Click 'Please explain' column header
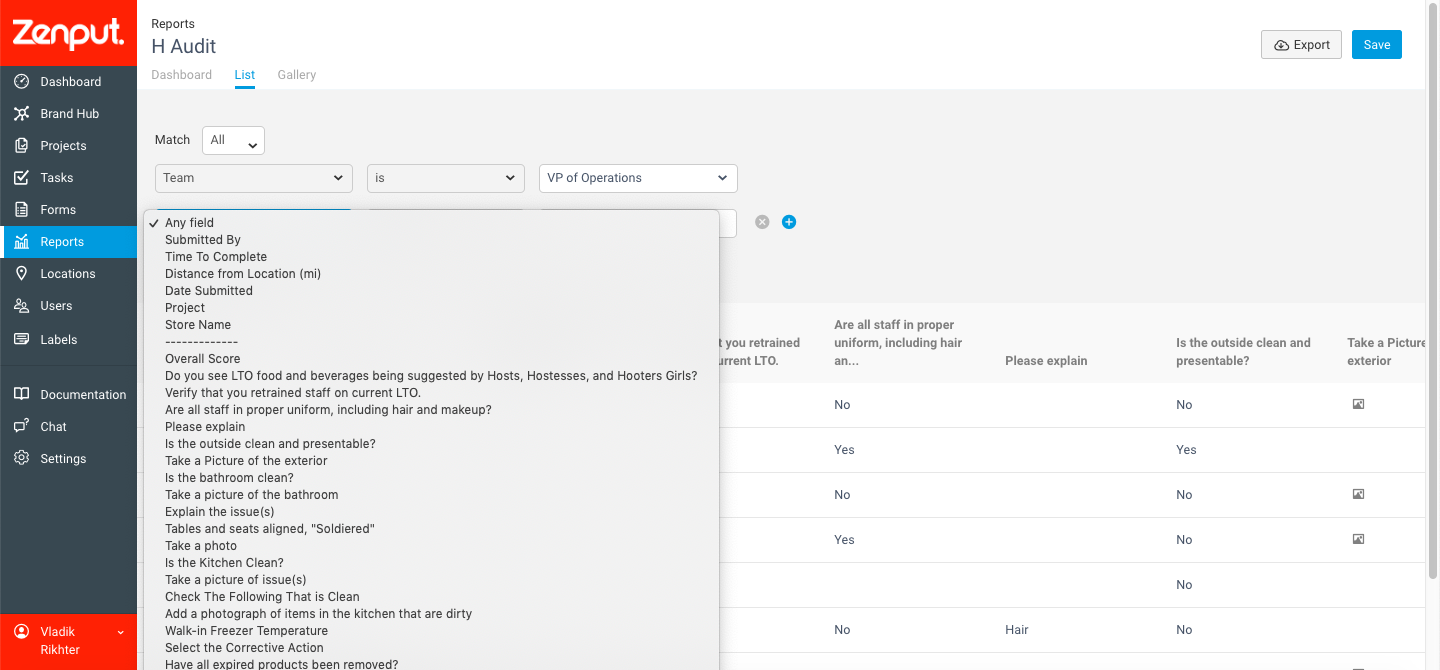 coord(1046,361)
